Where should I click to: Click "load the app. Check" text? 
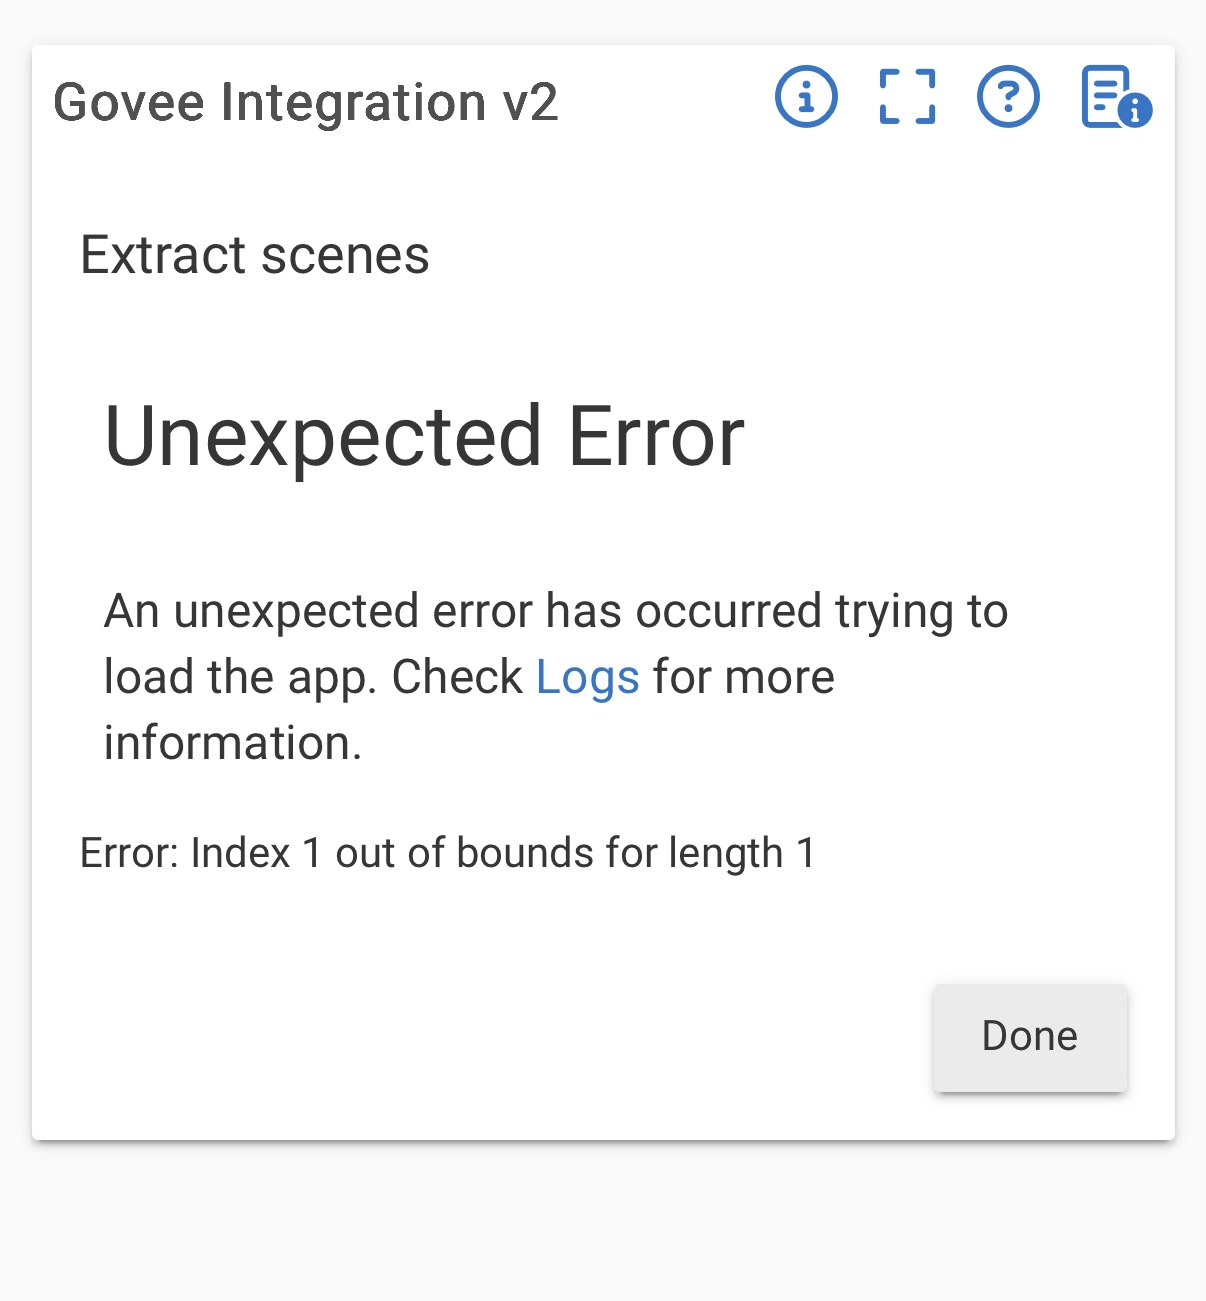click(x=313, y=677)
